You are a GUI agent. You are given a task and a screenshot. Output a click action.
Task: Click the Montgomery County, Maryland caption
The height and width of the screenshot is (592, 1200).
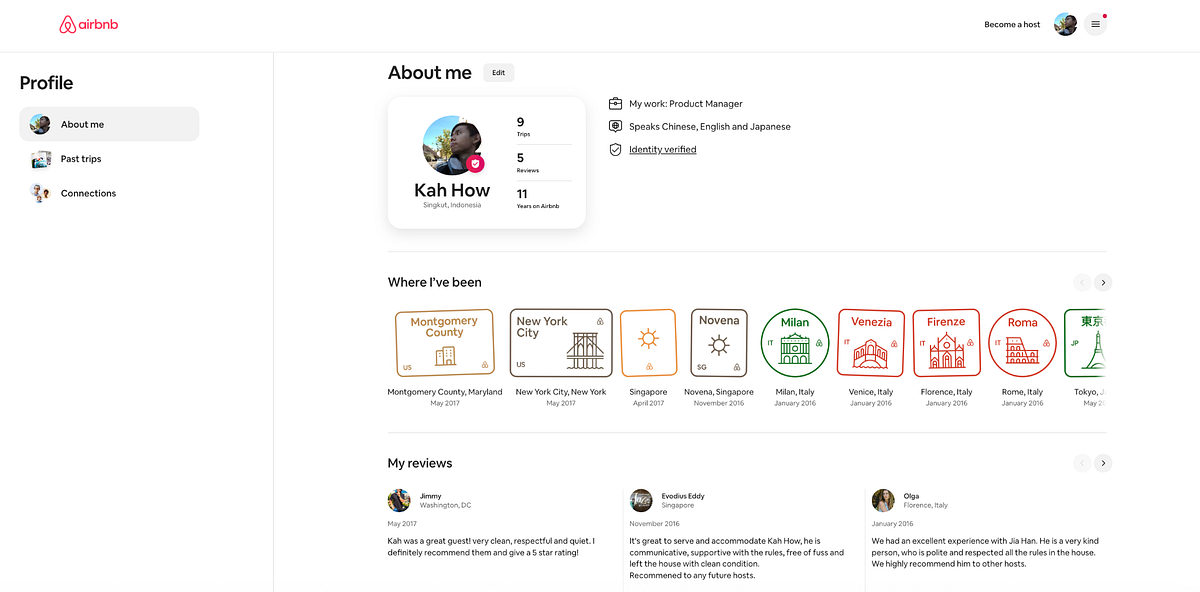click(445, 392)
